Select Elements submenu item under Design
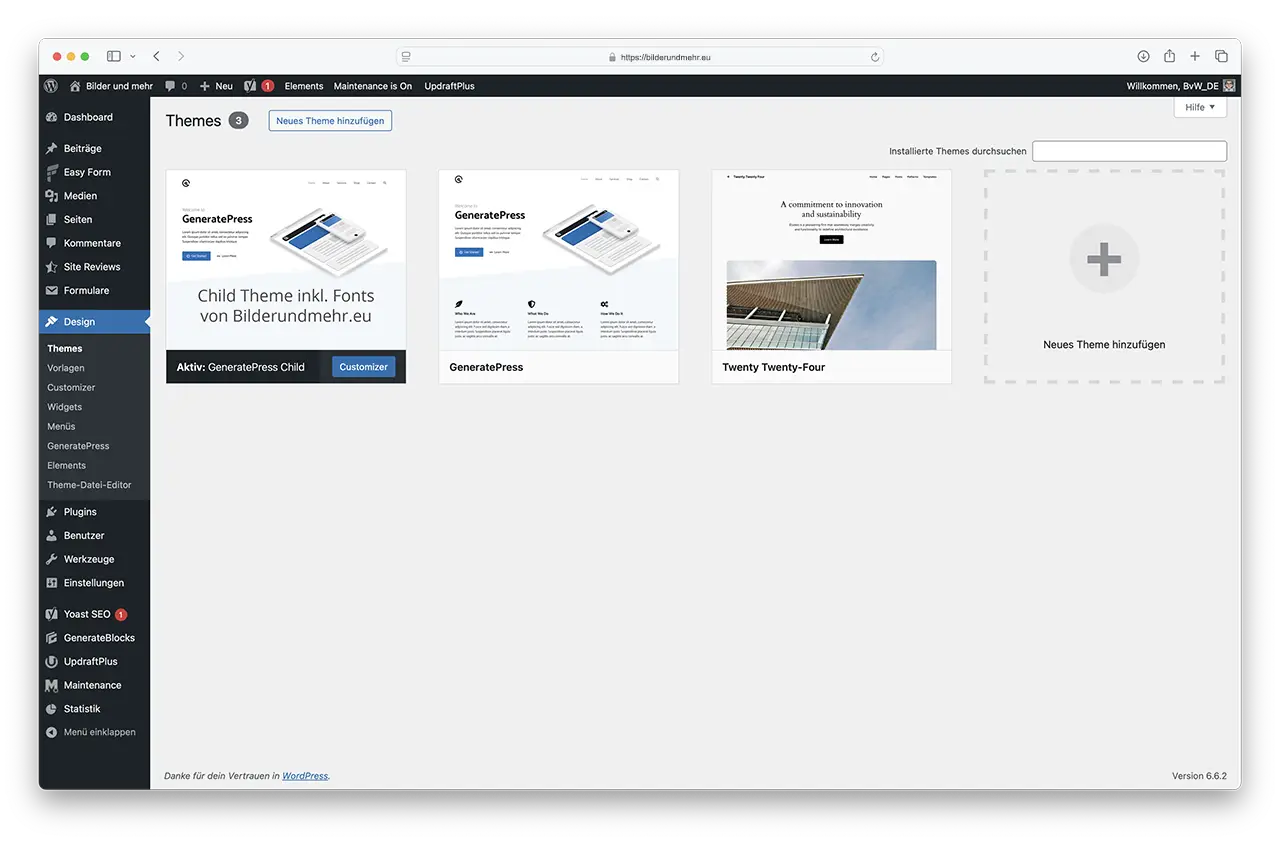Screen dimensions: 1280x853 (x=67, y=465)
